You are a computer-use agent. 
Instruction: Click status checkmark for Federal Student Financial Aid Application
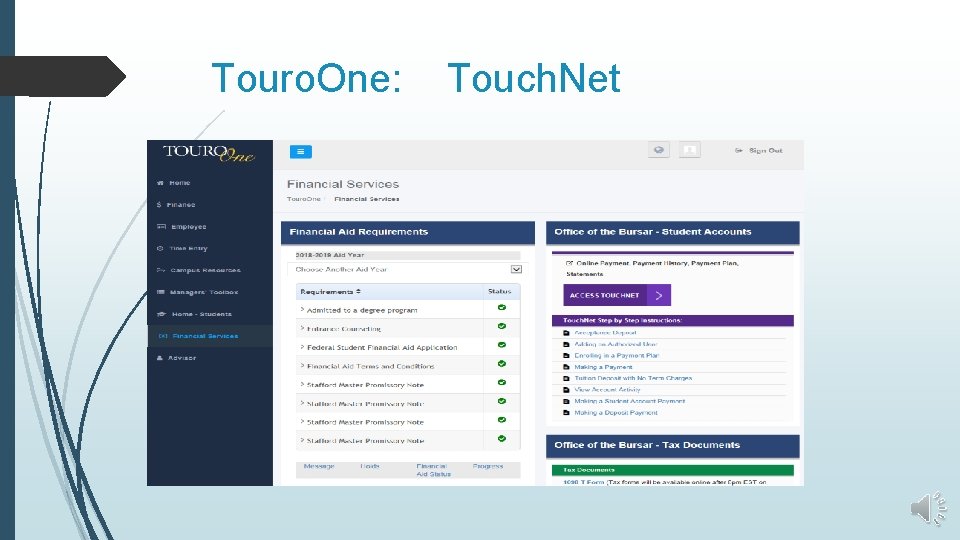[502, 345]
